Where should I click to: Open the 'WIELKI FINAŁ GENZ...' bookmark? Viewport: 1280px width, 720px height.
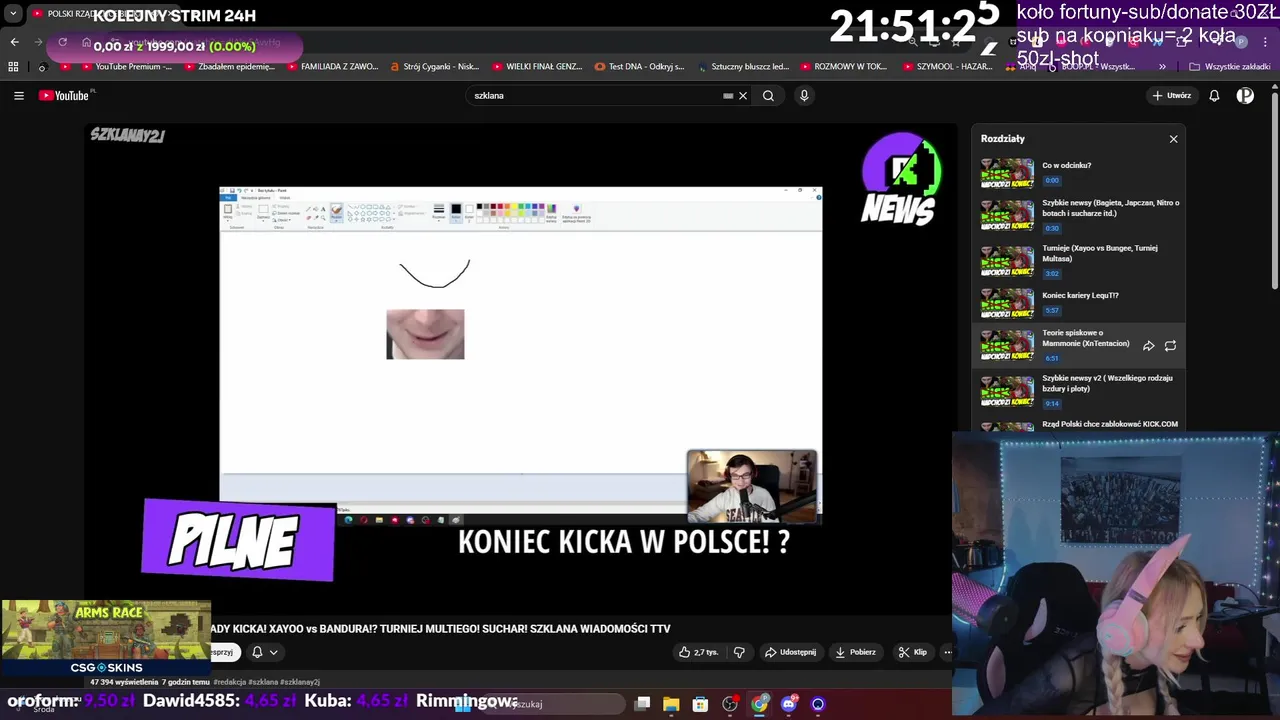[537, 67]
